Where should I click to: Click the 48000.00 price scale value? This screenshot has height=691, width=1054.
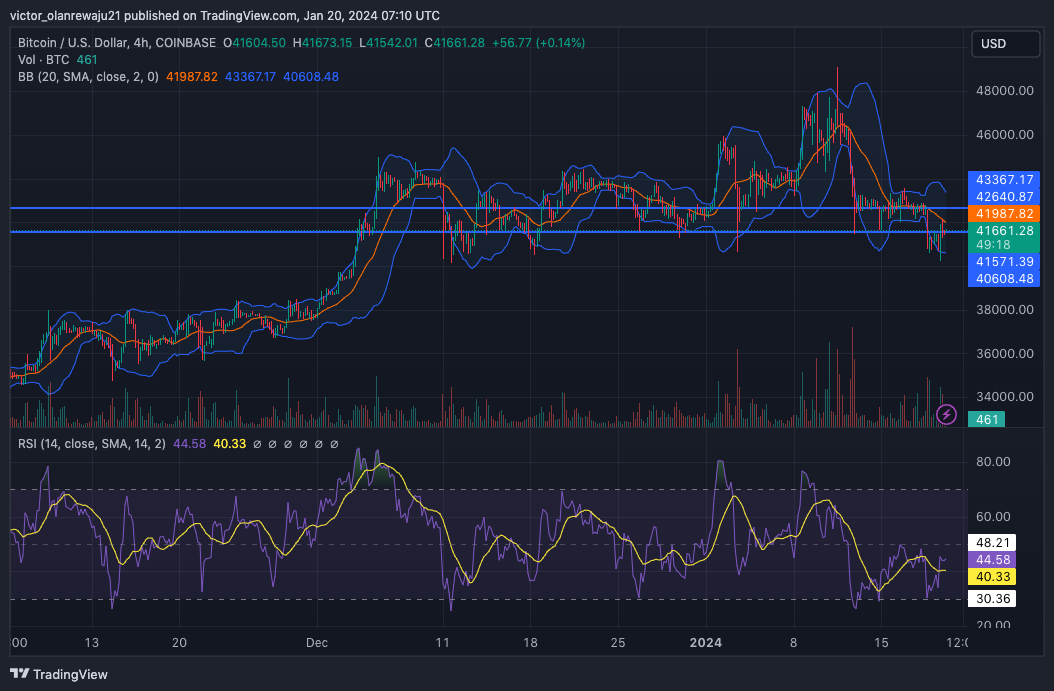[x=1004, y=91]
